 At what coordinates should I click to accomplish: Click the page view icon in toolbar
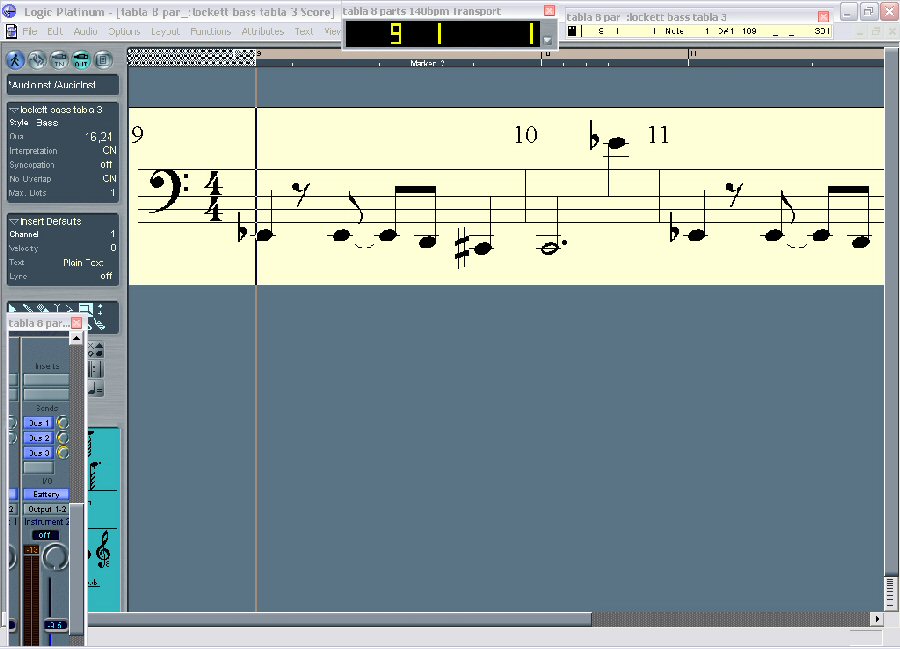(102, 59)
